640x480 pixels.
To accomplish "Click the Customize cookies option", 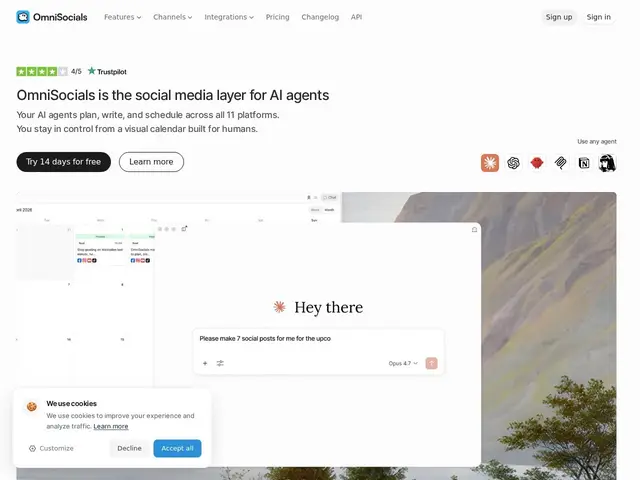I will (51, 448).
